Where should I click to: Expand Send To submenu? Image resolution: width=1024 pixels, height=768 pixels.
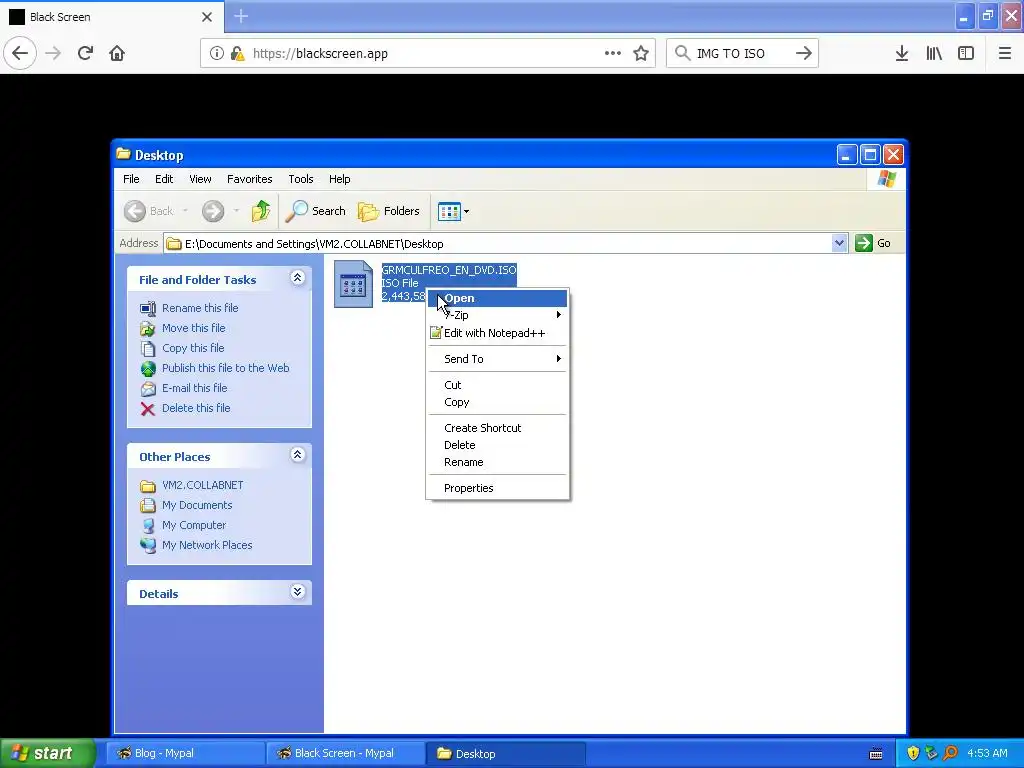[x=498, y=359]
